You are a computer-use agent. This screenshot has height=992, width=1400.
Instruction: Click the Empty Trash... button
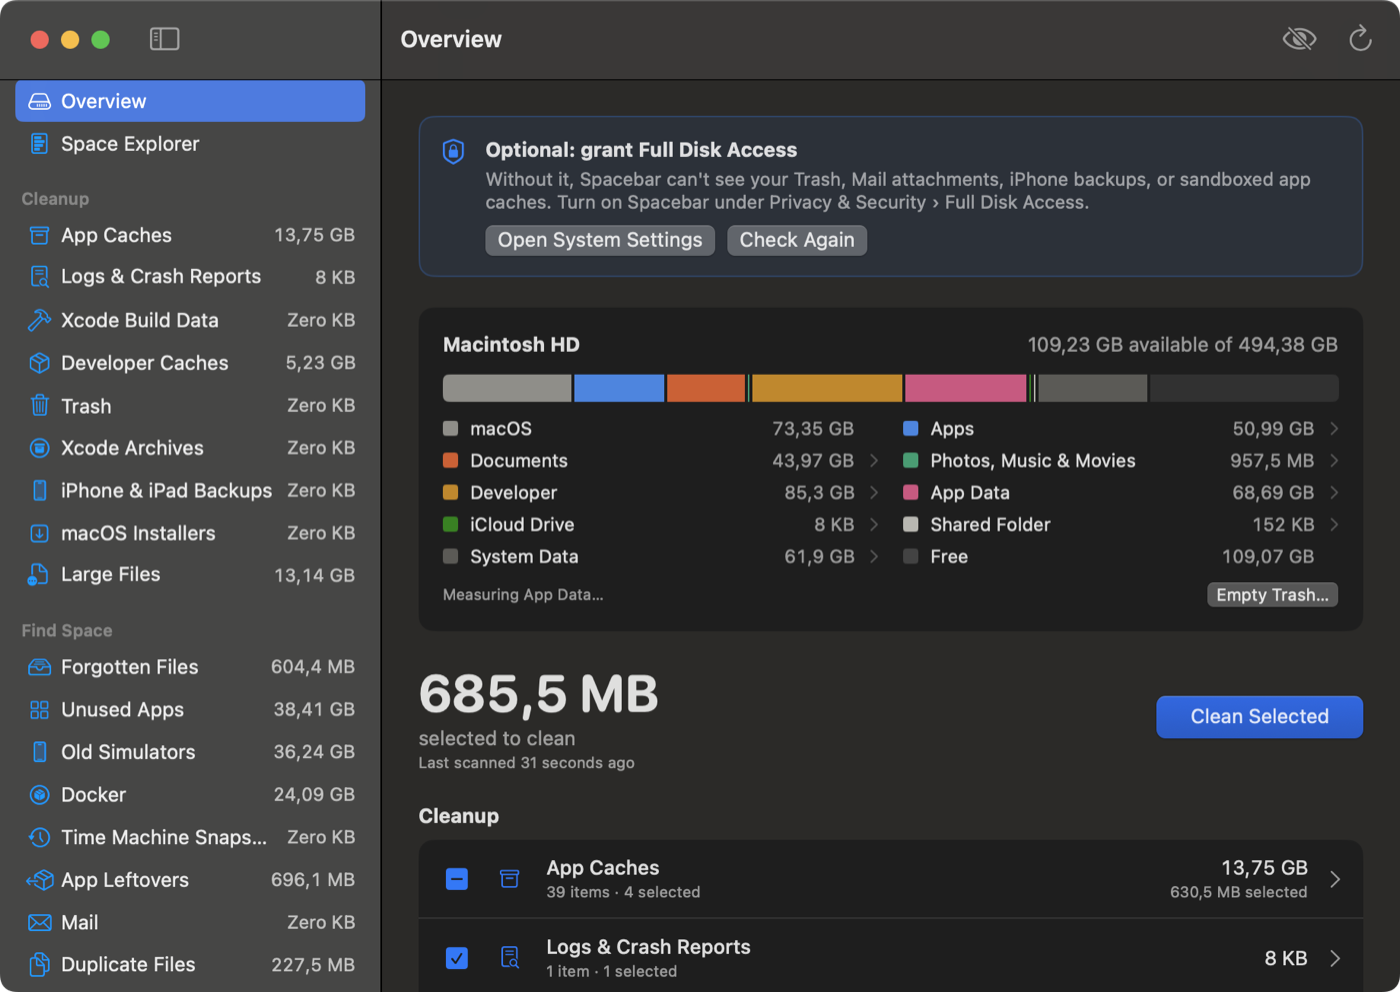pyautogui.click(x=1272, y=595)
